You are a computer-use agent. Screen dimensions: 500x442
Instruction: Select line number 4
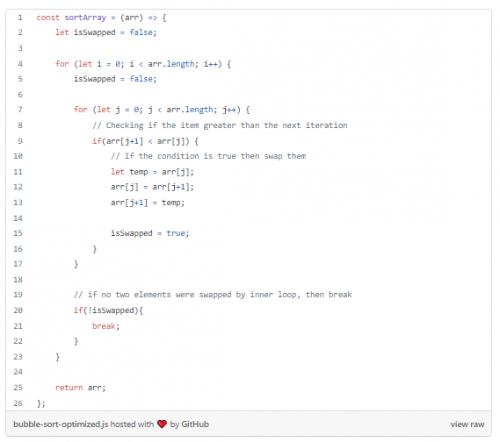click(x=20, y=64)
